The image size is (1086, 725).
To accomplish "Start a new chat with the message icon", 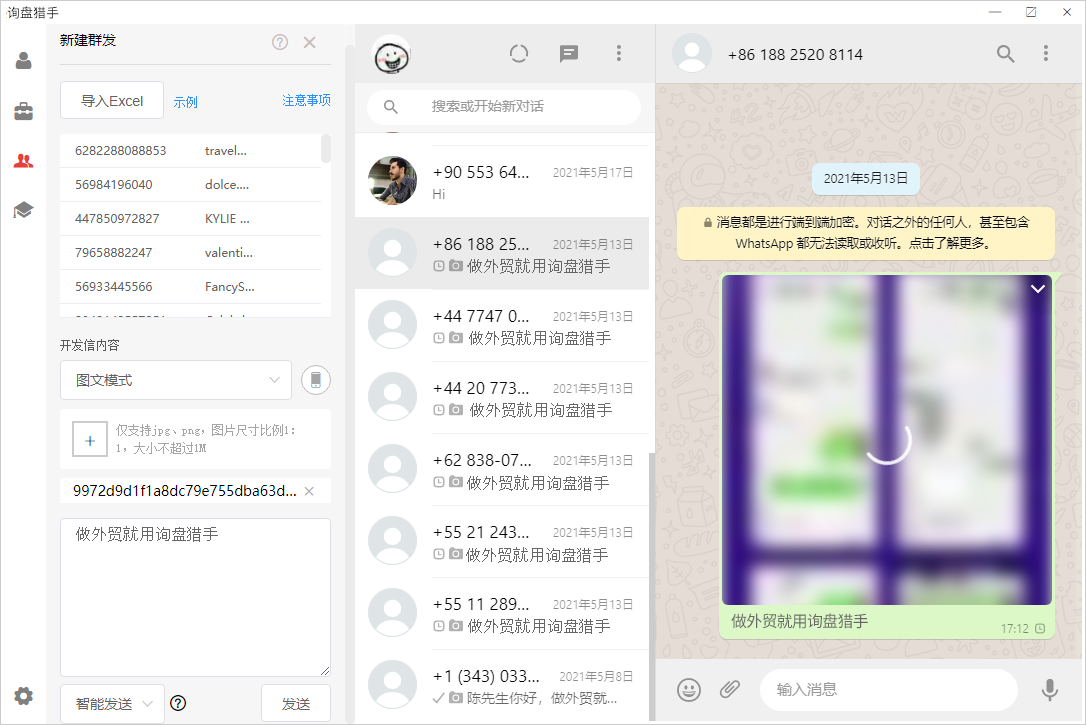I will pos(569,55).
